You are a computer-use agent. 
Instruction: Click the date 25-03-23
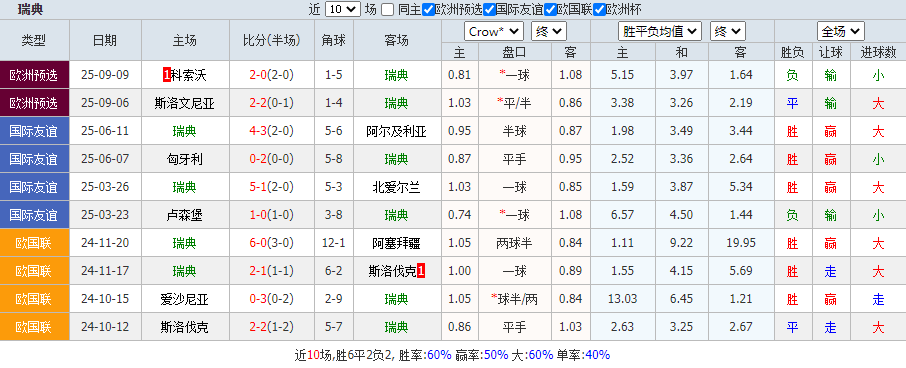[x=105, y=215]
